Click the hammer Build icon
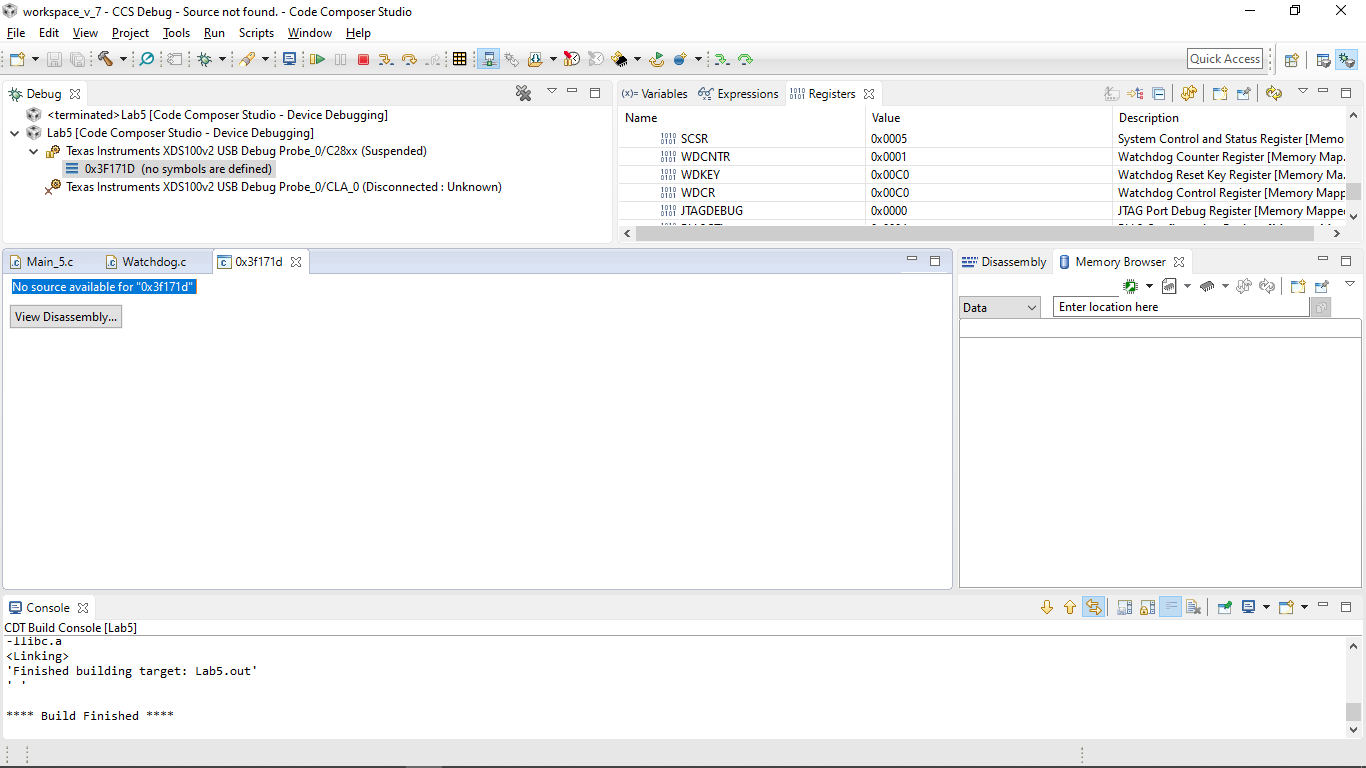The width and height of the screenshot is (1366, 768). pos(105,59)
